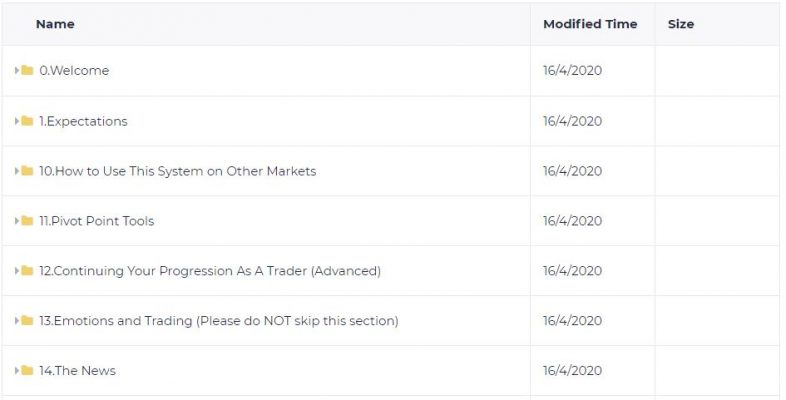Expand arrow for 13.Emotions and Trading

tap(17, 320)
